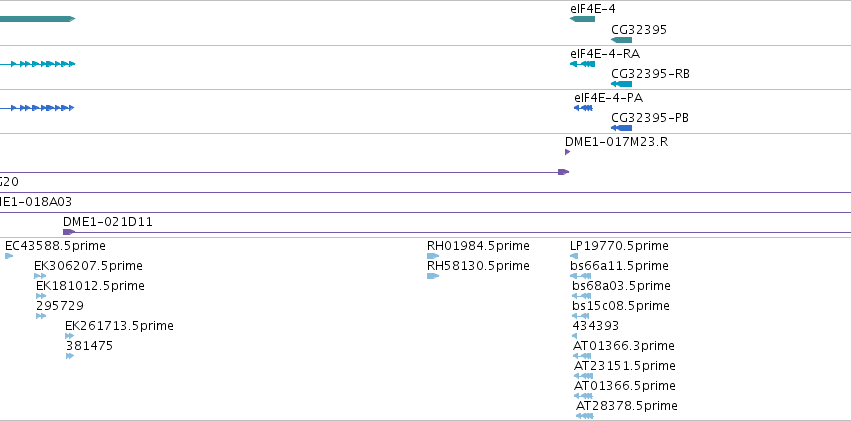Select the EC43588.5prime EST glyph
851x421 pixels.
coord(9,256)
